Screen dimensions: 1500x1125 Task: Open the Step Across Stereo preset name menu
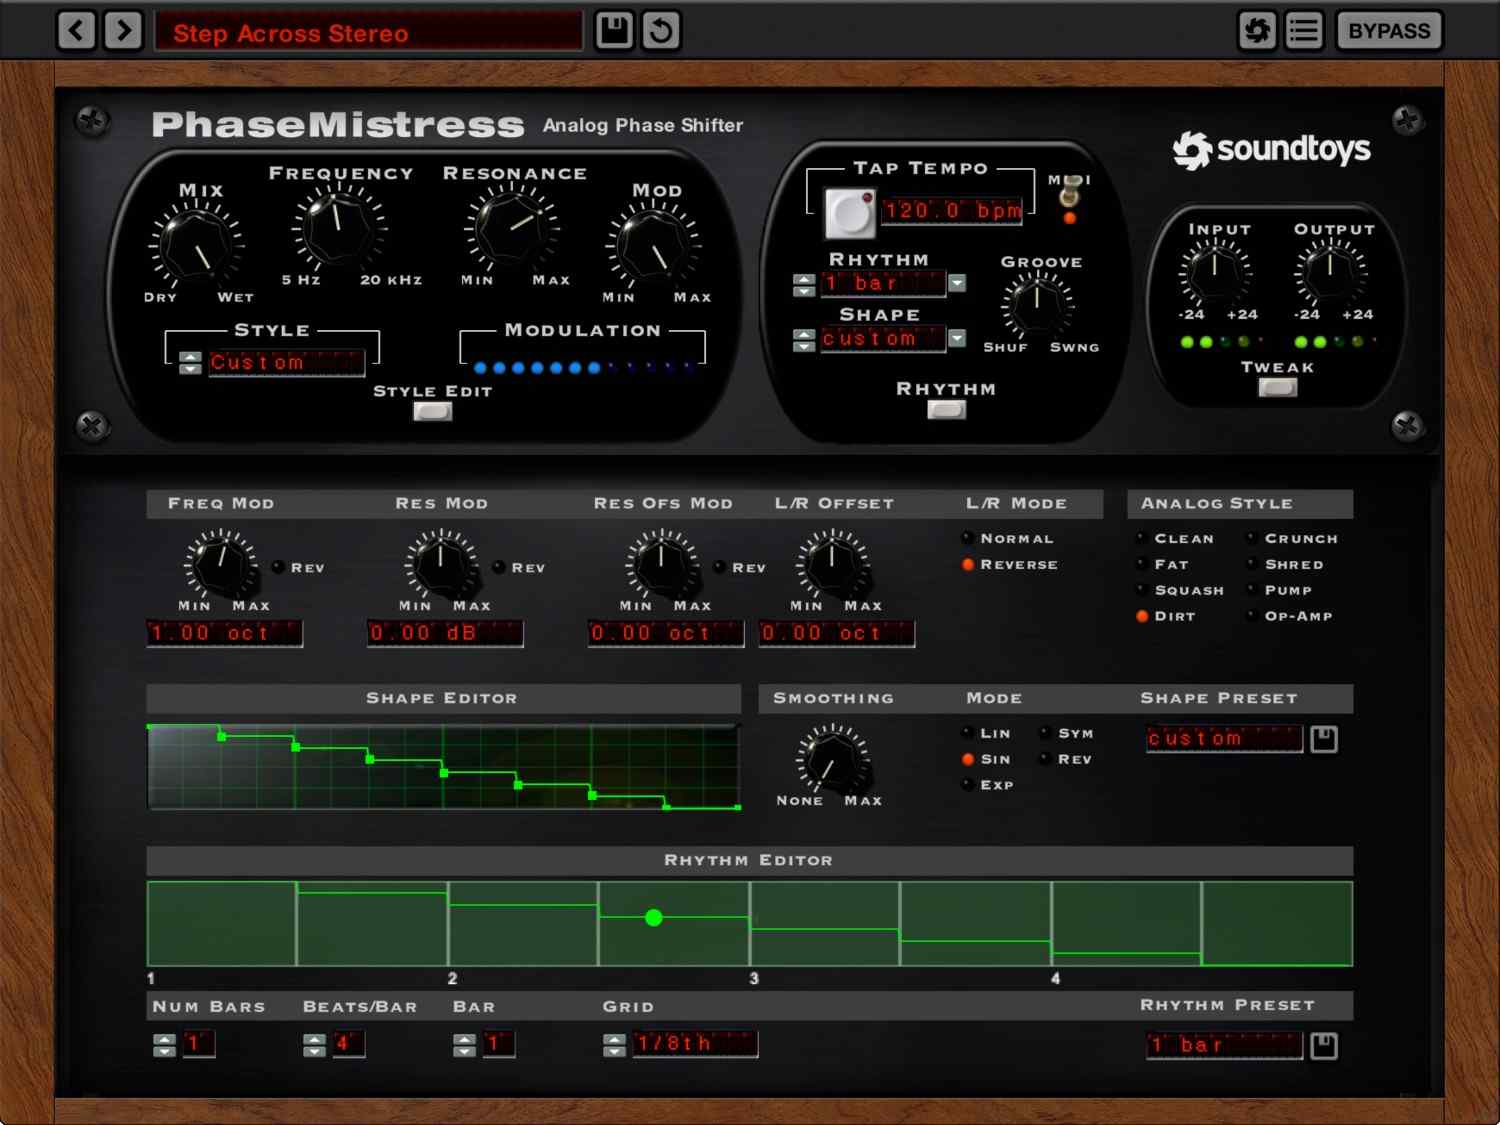368,32
